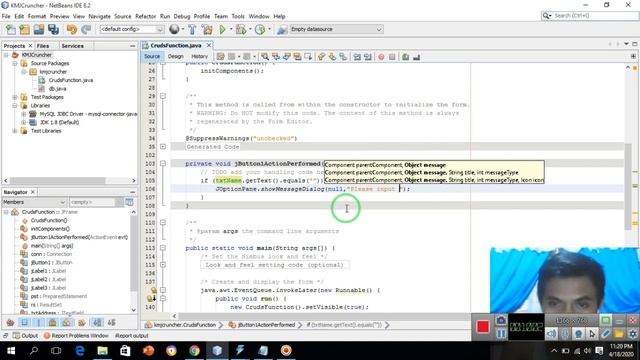Screen dimensions: 640x360
Task: Open the Members dropdown in Navigator
Action: (34, 202)
